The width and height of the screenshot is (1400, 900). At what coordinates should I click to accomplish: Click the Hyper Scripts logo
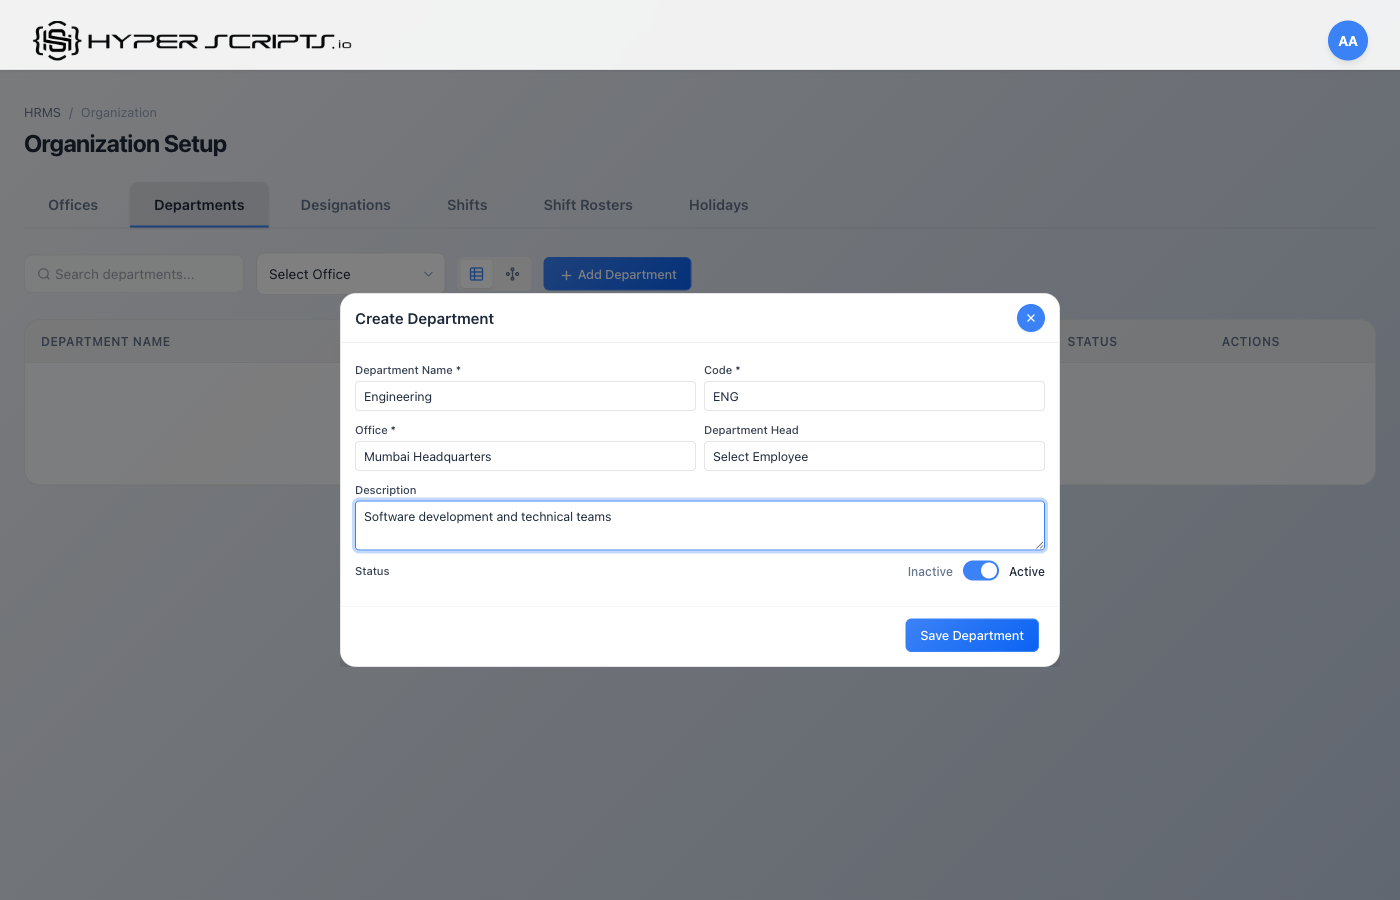(x=190, y=40)
